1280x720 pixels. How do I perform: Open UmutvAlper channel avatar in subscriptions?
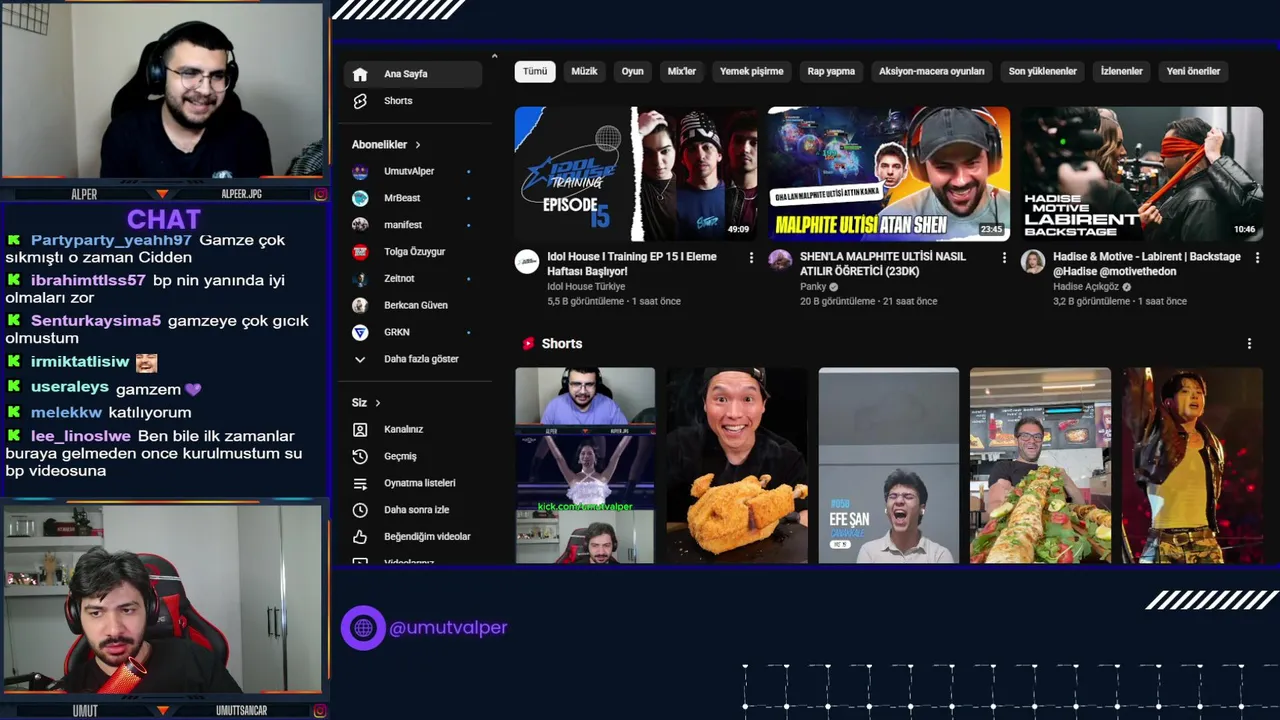pos(360,171)
